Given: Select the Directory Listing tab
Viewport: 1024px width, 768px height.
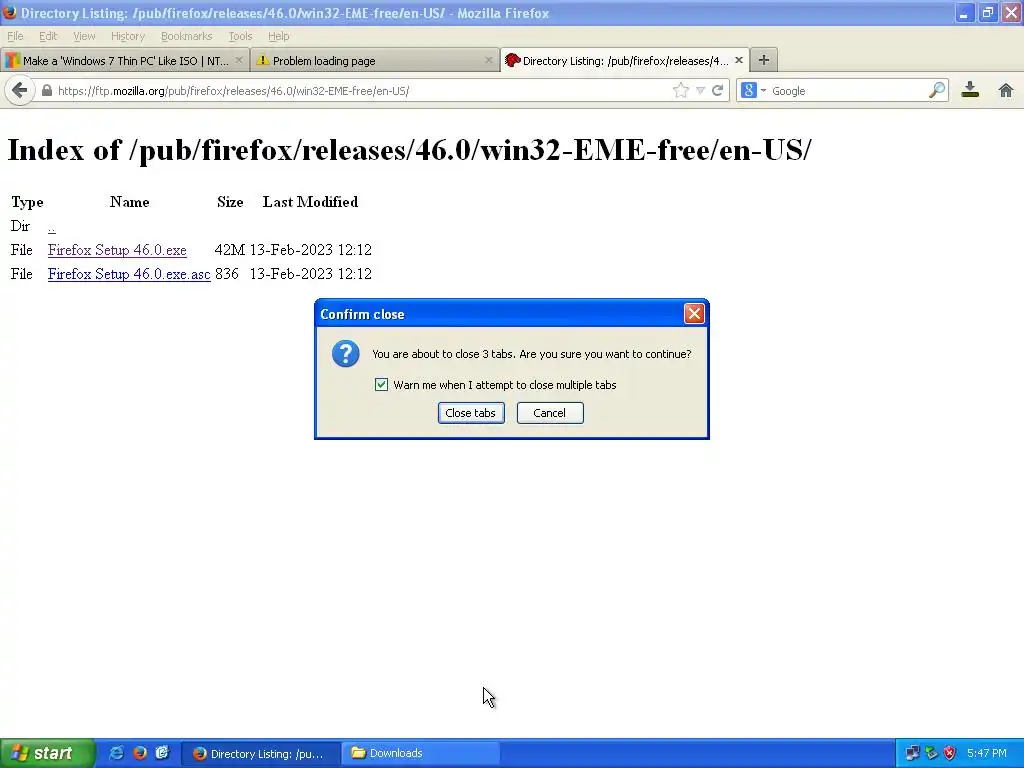Looking at the screenshot, I should [624, 60].
